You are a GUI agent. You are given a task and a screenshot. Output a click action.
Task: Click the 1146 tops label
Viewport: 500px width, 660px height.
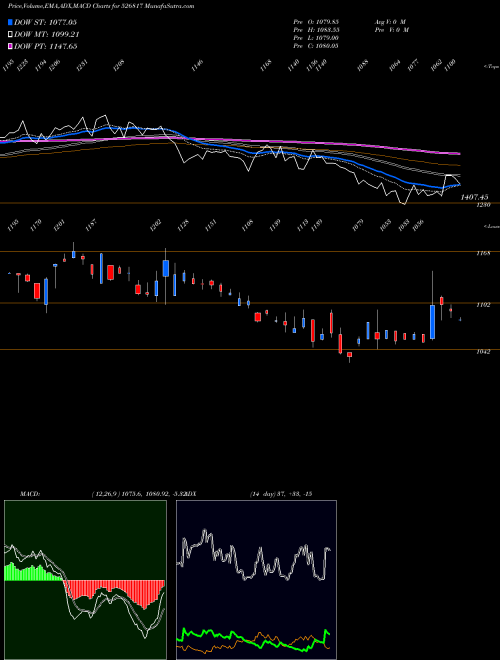click(197, 65)
